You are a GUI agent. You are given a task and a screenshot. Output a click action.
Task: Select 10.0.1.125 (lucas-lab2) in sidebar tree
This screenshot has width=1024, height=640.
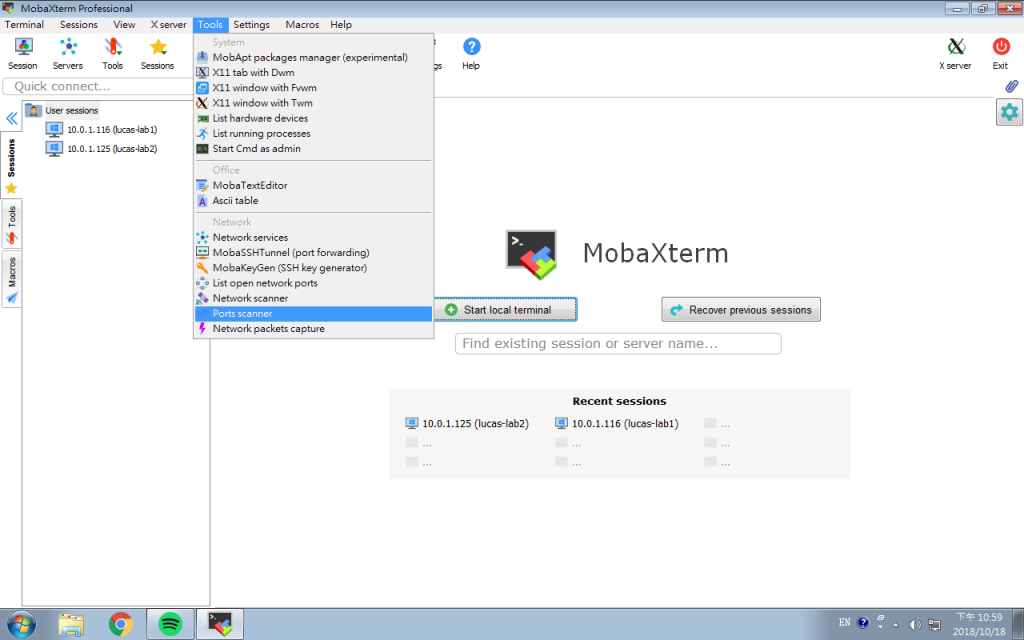[102, 148]
